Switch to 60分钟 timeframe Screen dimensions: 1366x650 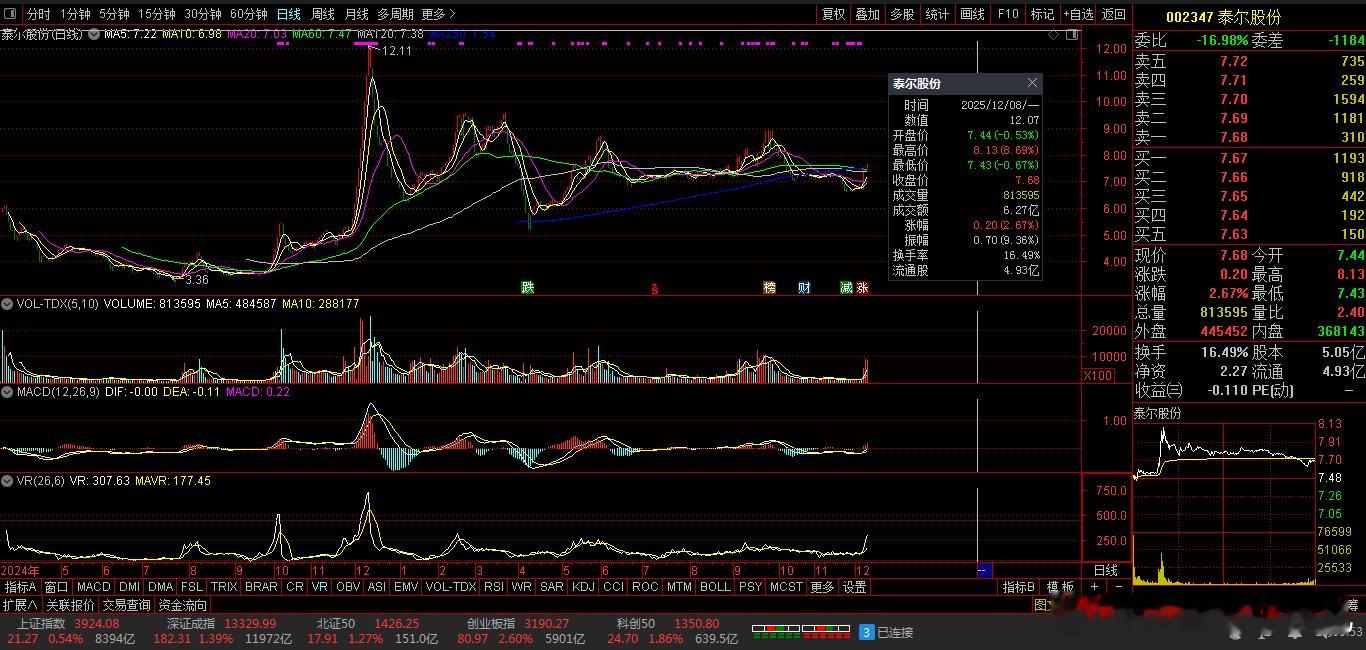coord(248,14)
